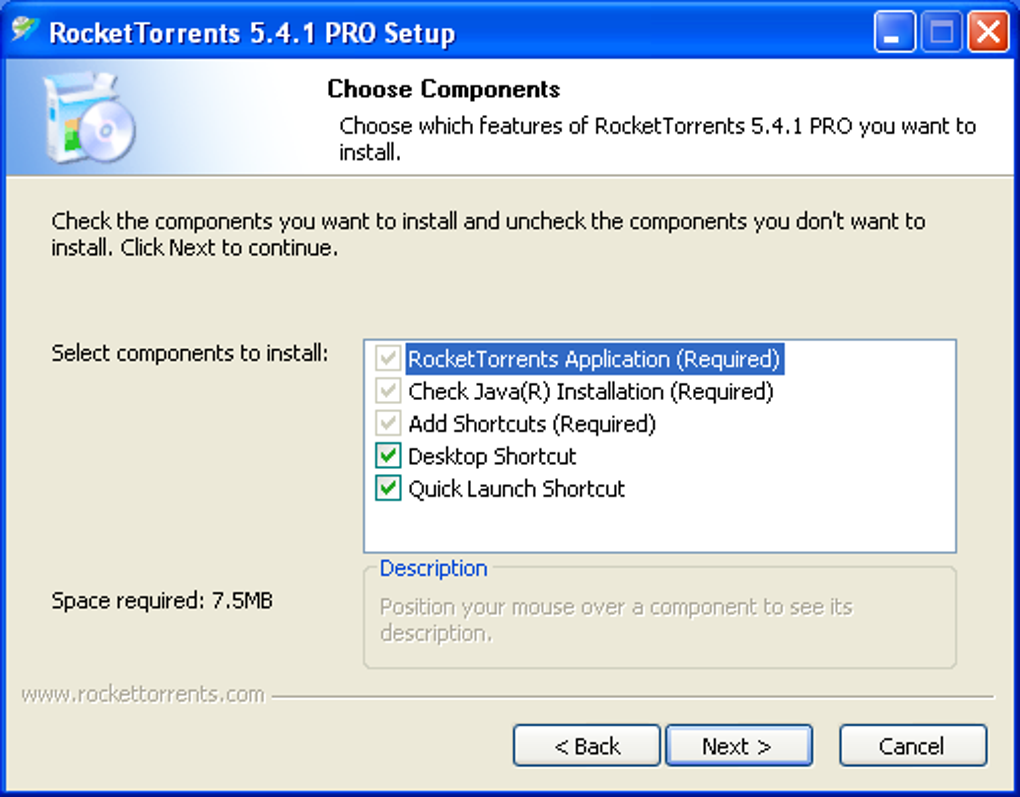Click the RocketTorrents icon in the title bar
1020x797 pixels.
25,31
